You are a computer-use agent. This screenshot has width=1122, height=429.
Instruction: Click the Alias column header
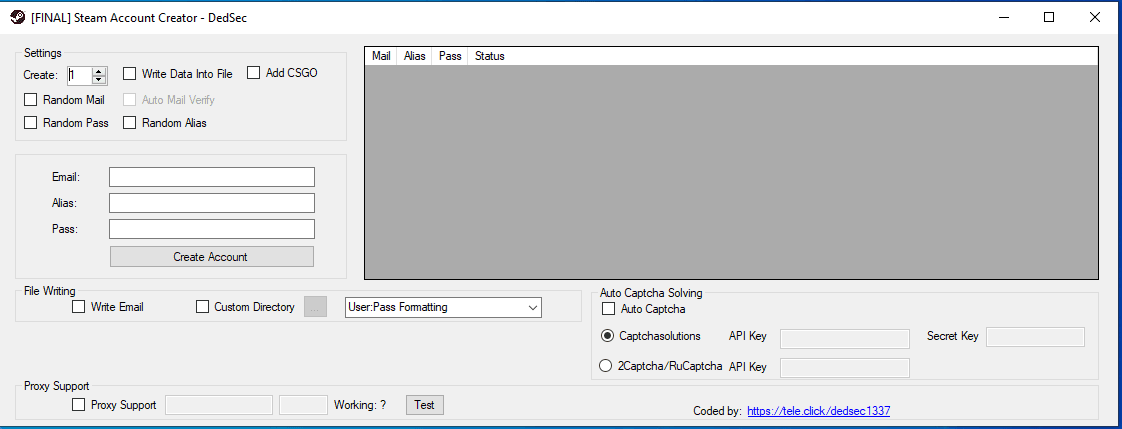[414, 56]
